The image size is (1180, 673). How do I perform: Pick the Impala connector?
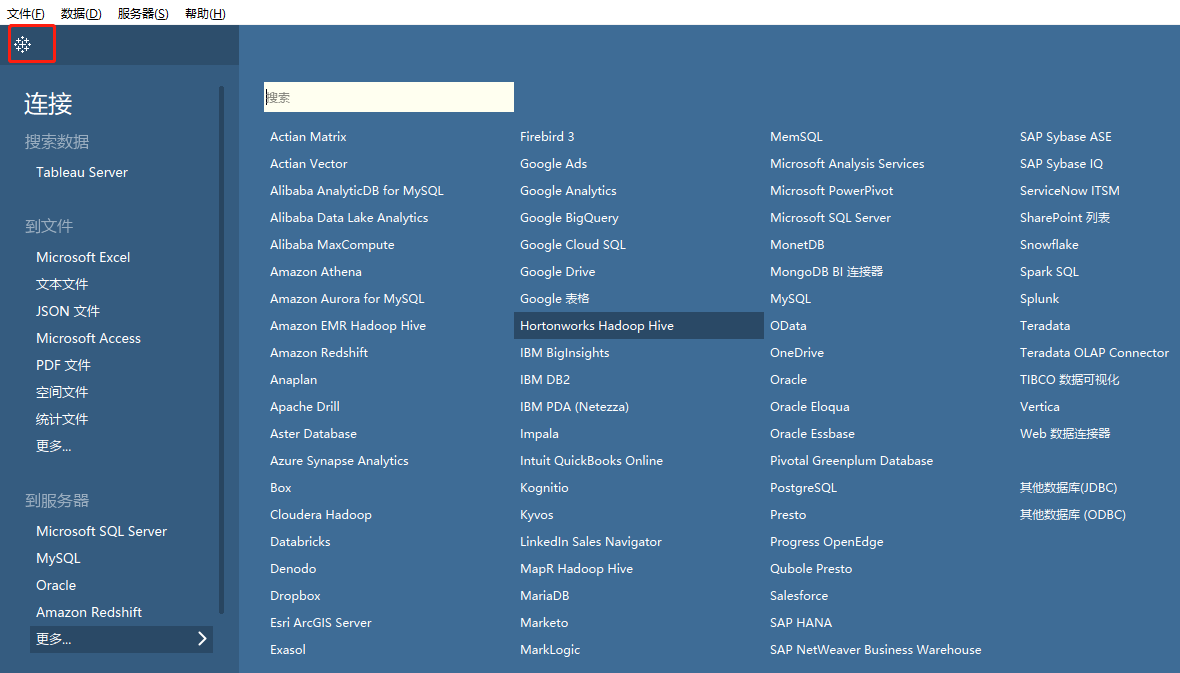click(540, 434)
